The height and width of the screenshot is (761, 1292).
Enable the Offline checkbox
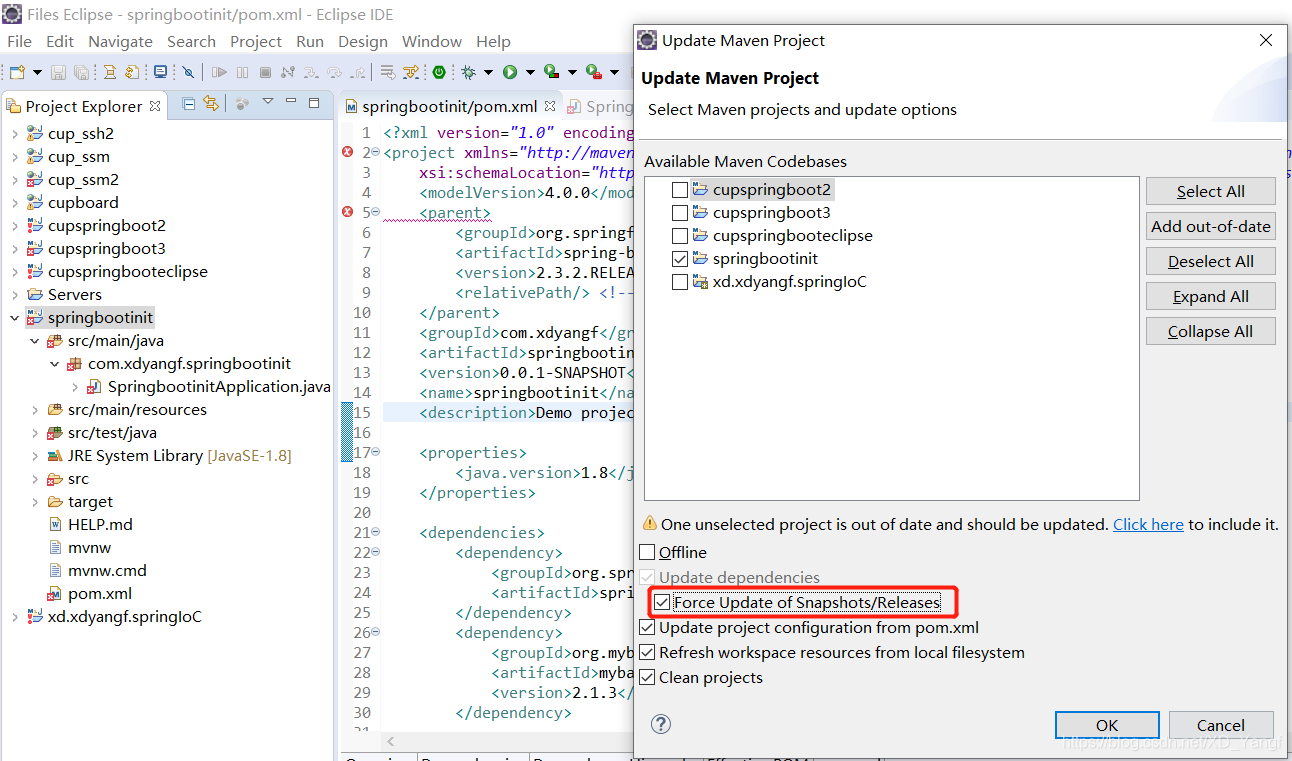click(647, 552)
